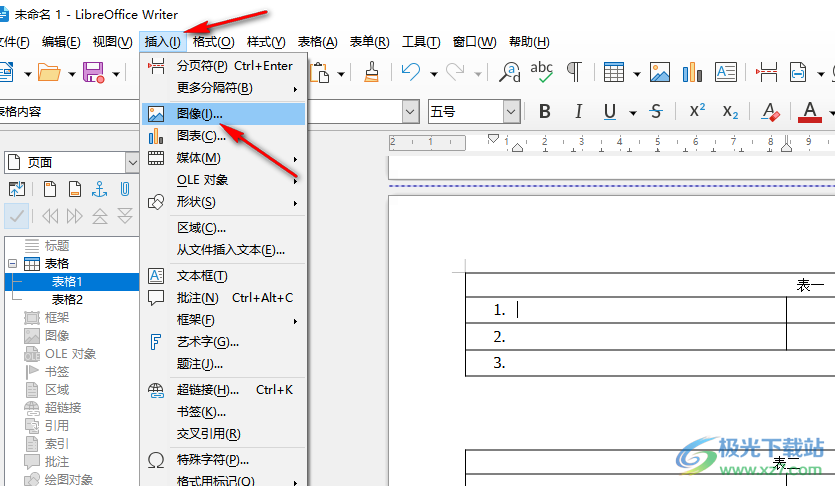This screenshot has height=486, width=835.
Task: Click the Navigator anchor icon
Action: pyautogui.click(x=100, y=189)
